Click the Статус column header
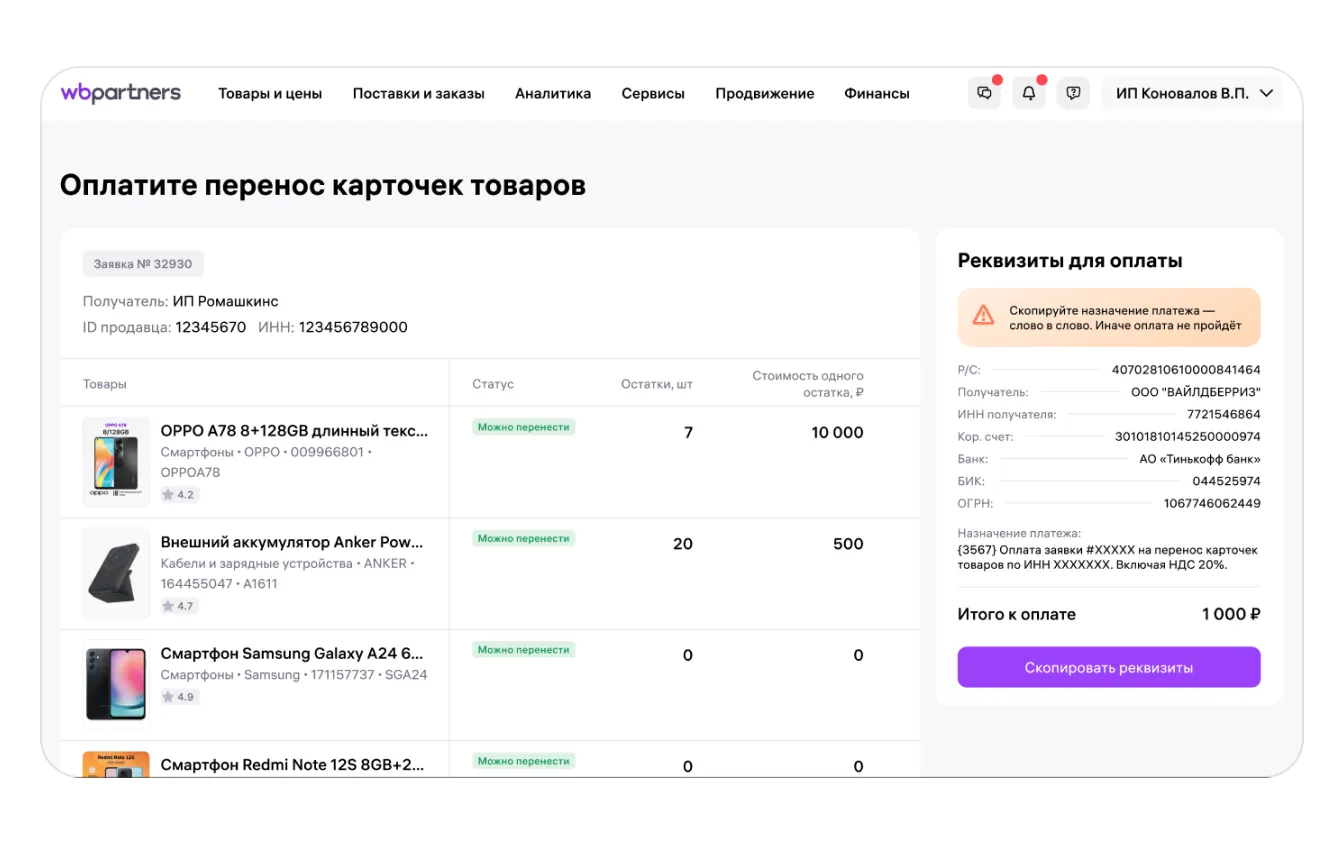 point(493,384)
